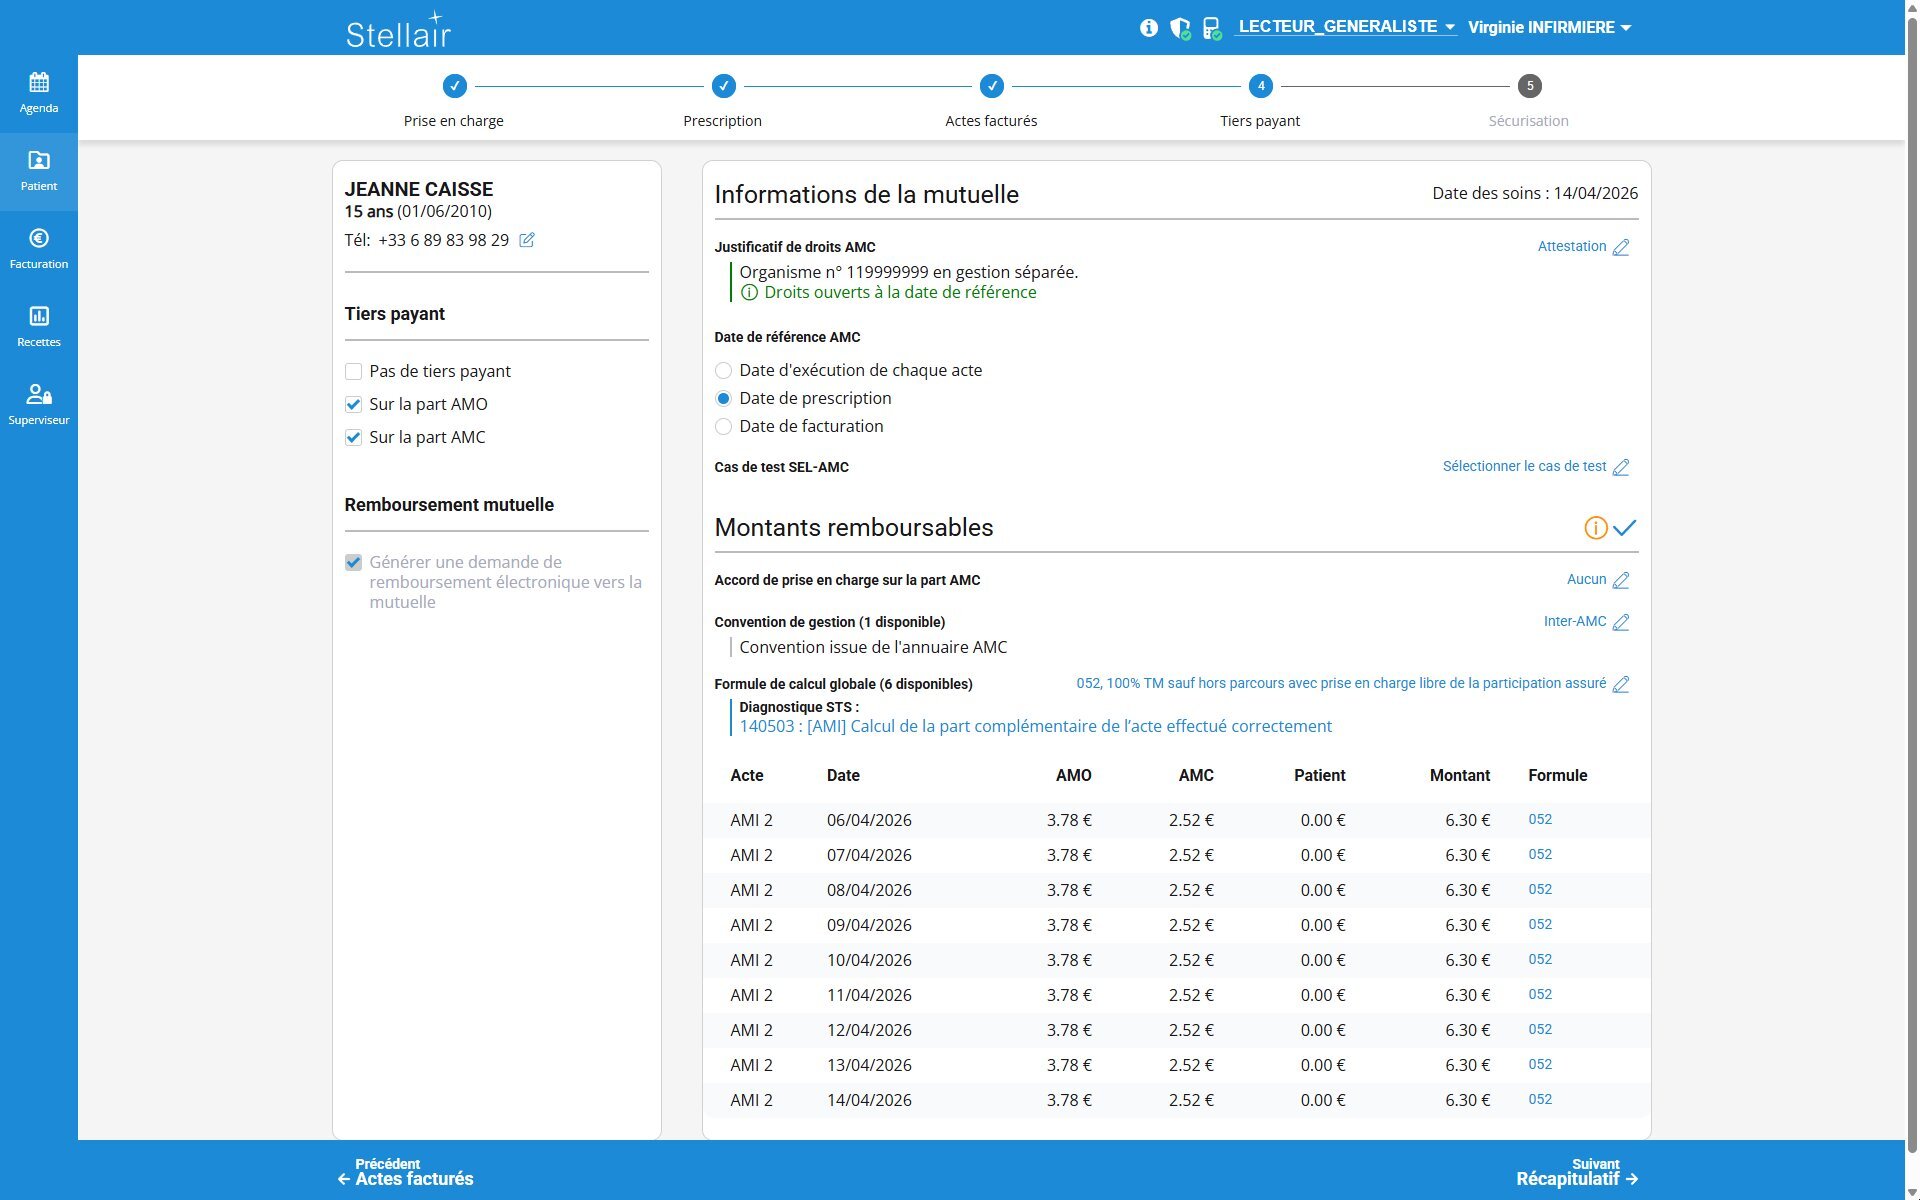This screenshot has height=1200, width=1920.
Task: Select Date de facturation radio
Action: [723, 427]
